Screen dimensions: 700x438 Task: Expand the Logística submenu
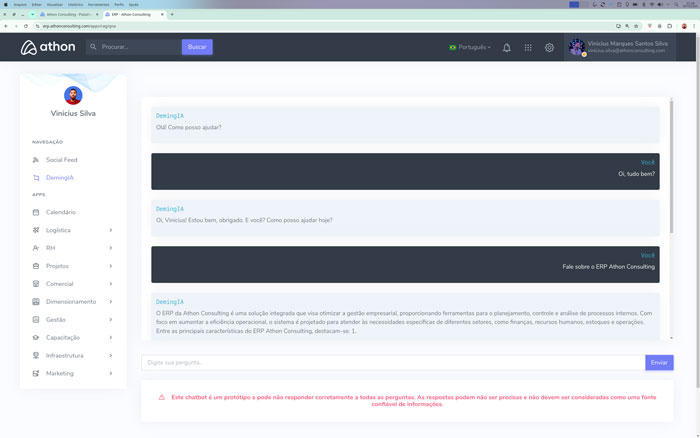point(110,230)
